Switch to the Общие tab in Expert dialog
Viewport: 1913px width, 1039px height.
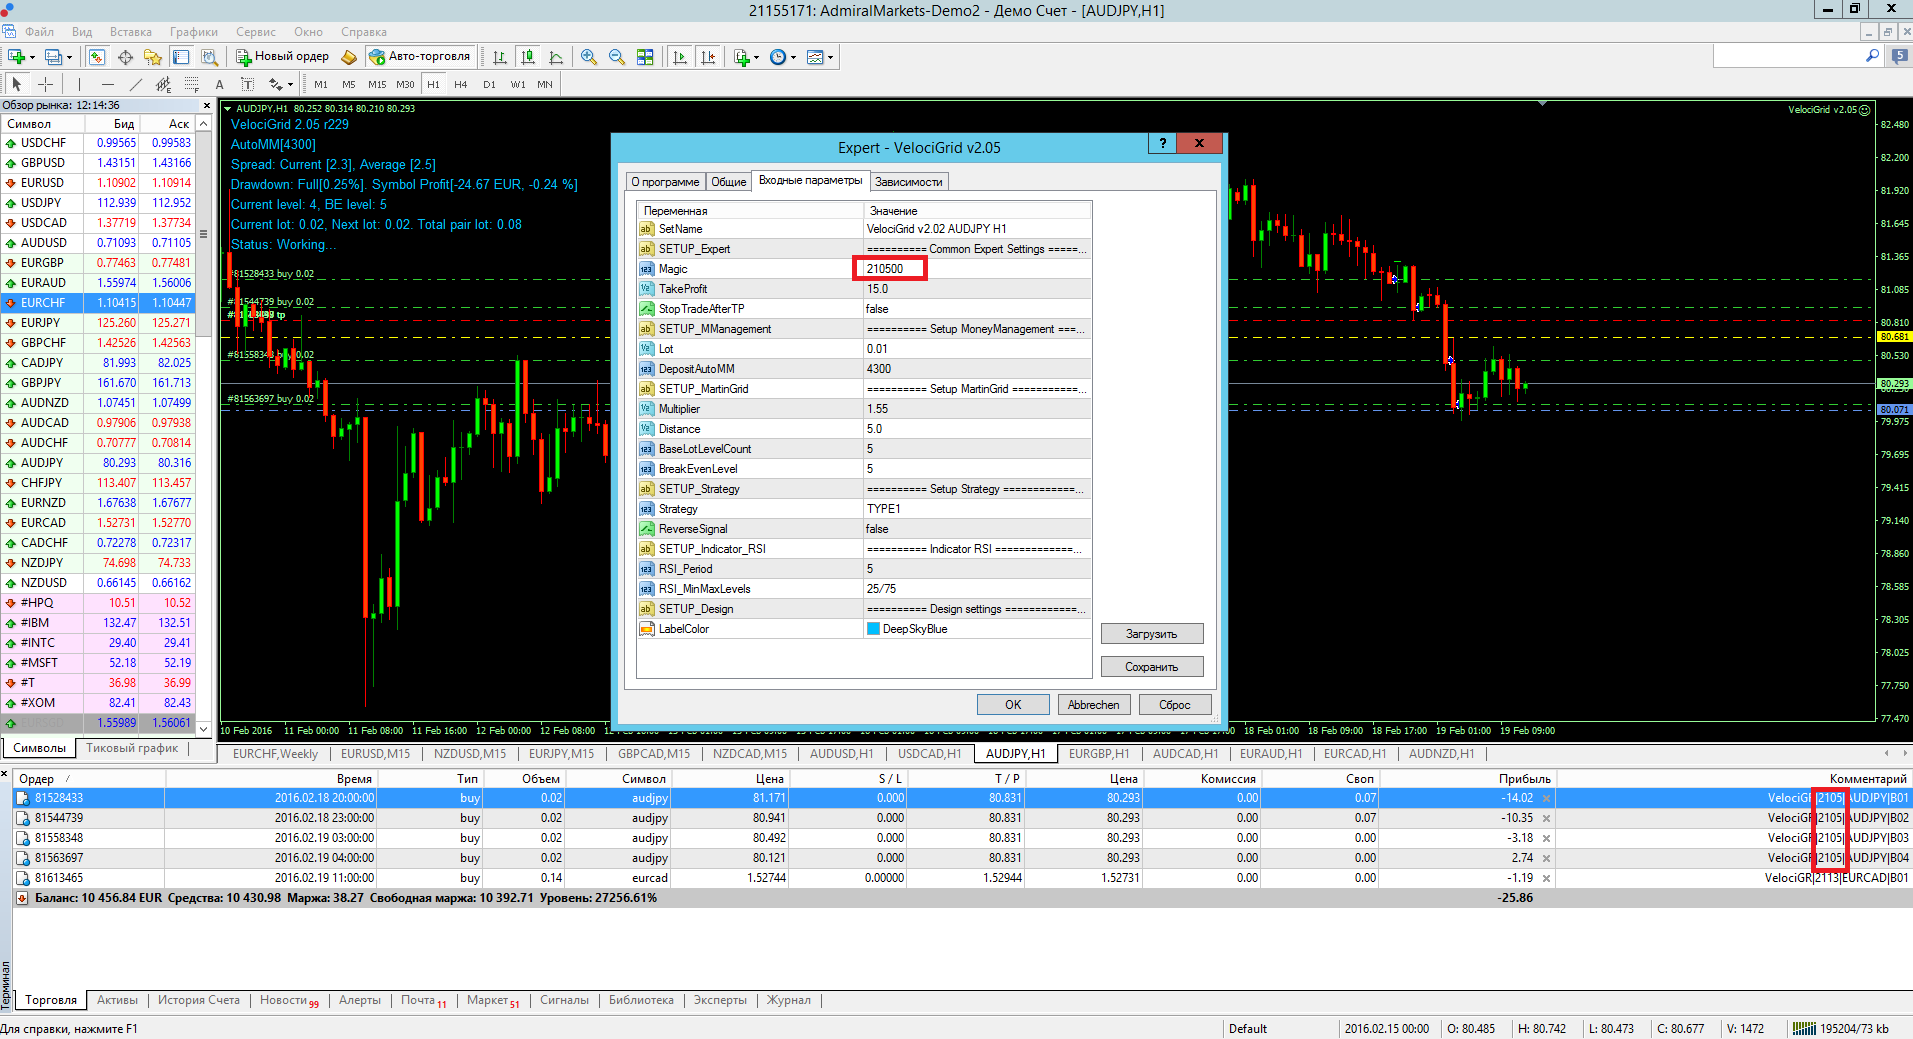point(728,182)
